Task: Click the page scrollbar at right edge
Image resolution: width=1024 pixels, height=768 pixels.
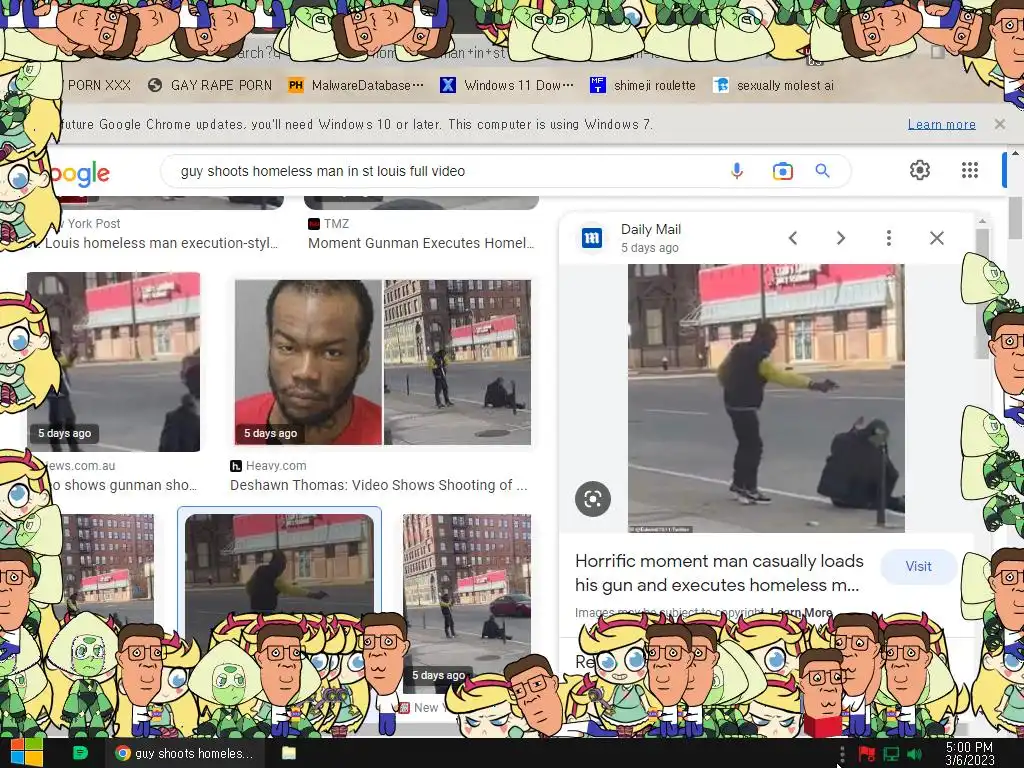Action: [x=1015, y=219]
